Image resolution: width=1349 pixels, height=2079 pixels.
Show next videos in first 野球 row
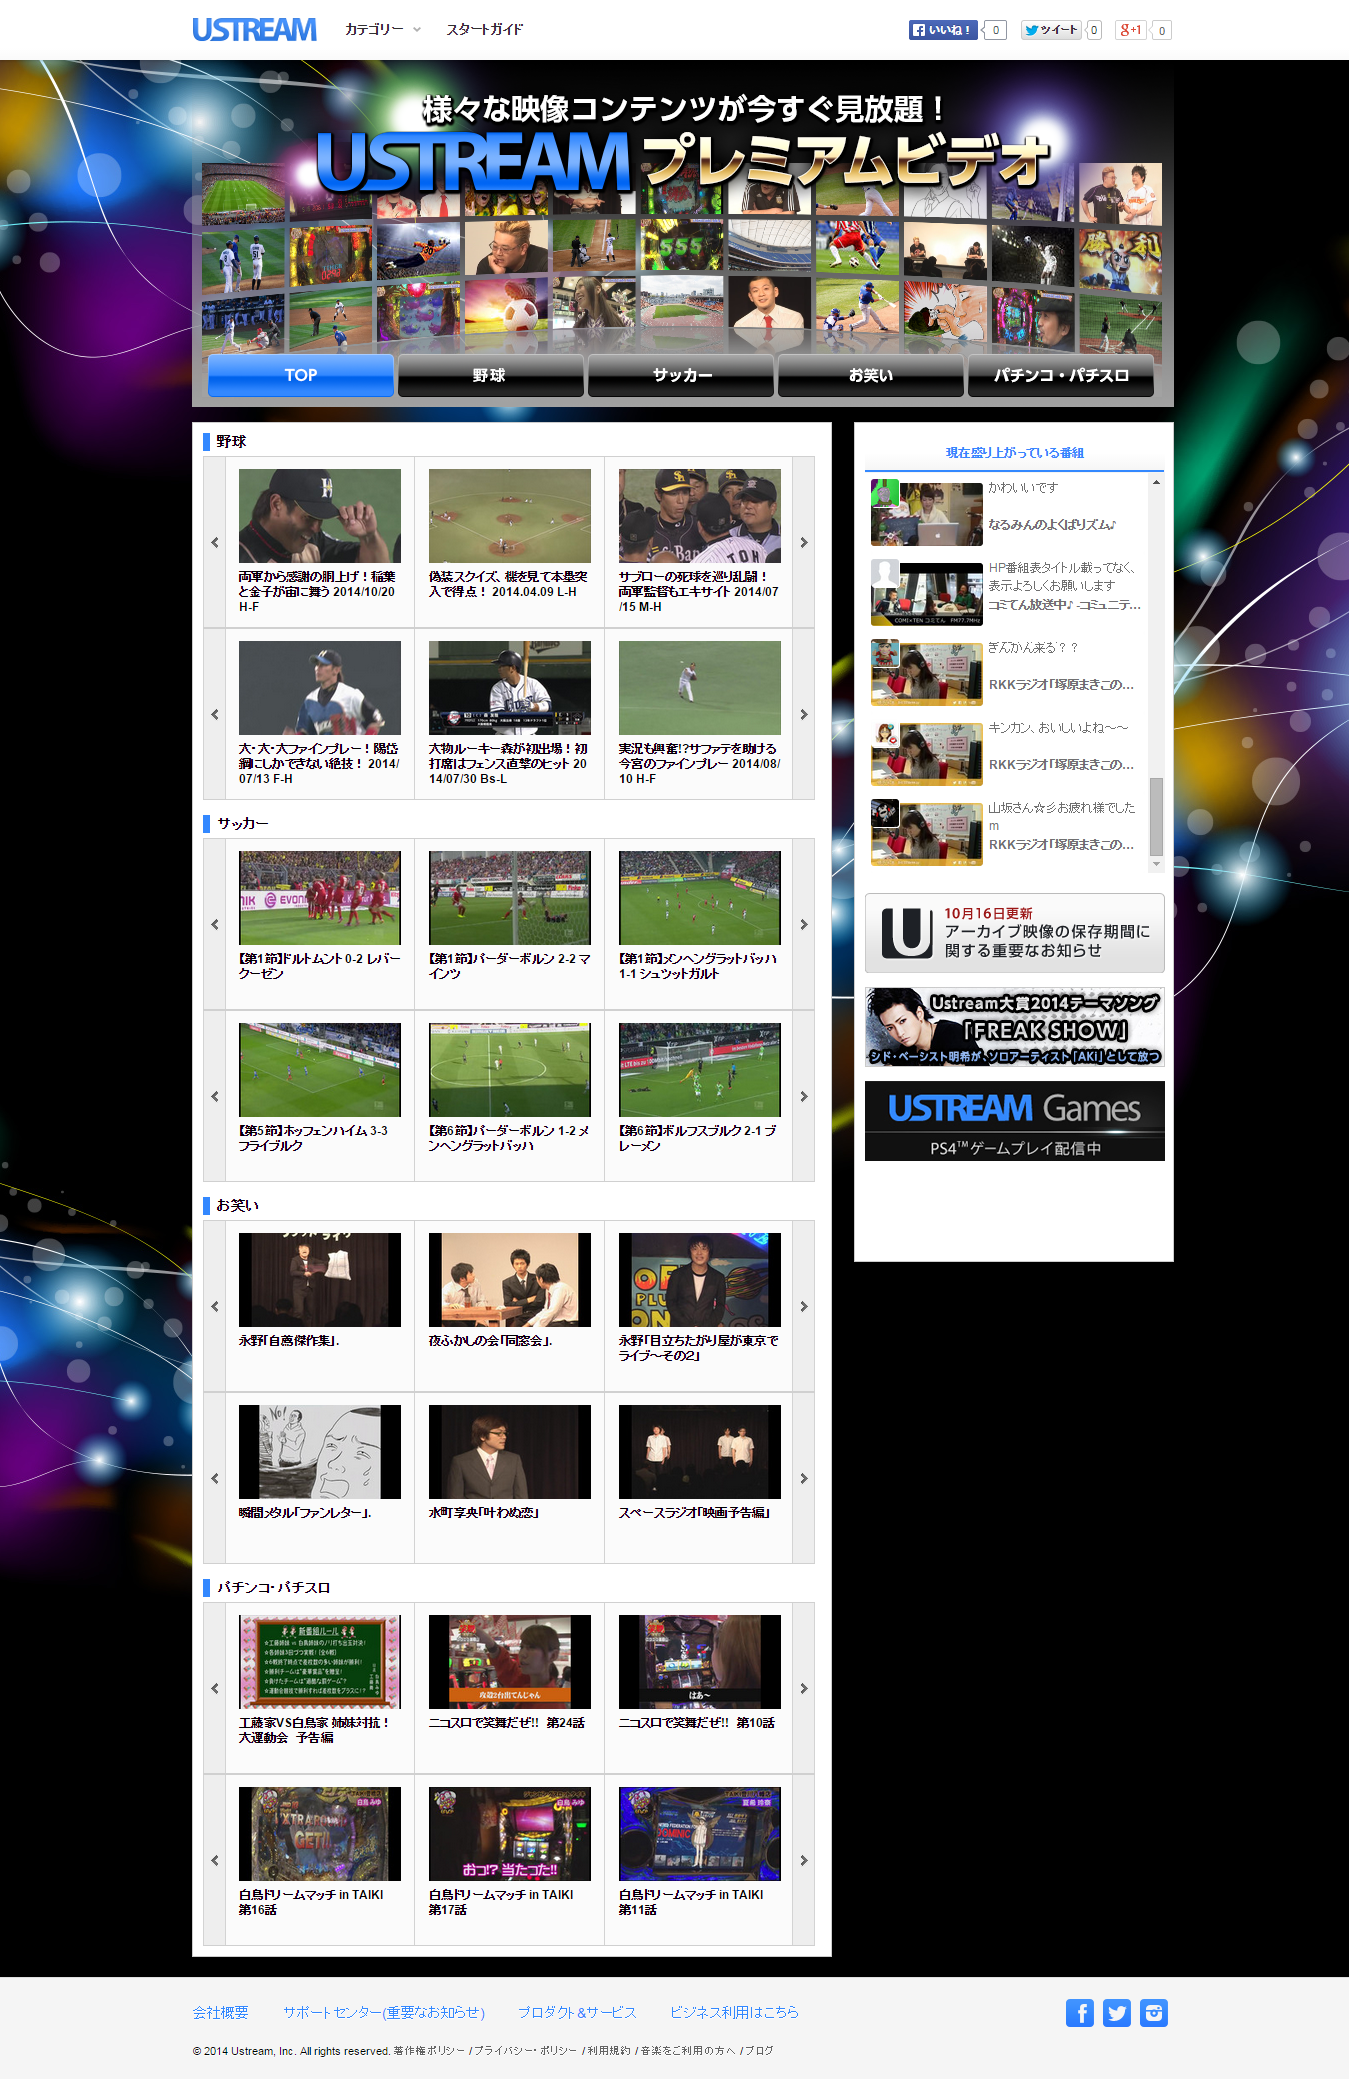coord(803,542)
